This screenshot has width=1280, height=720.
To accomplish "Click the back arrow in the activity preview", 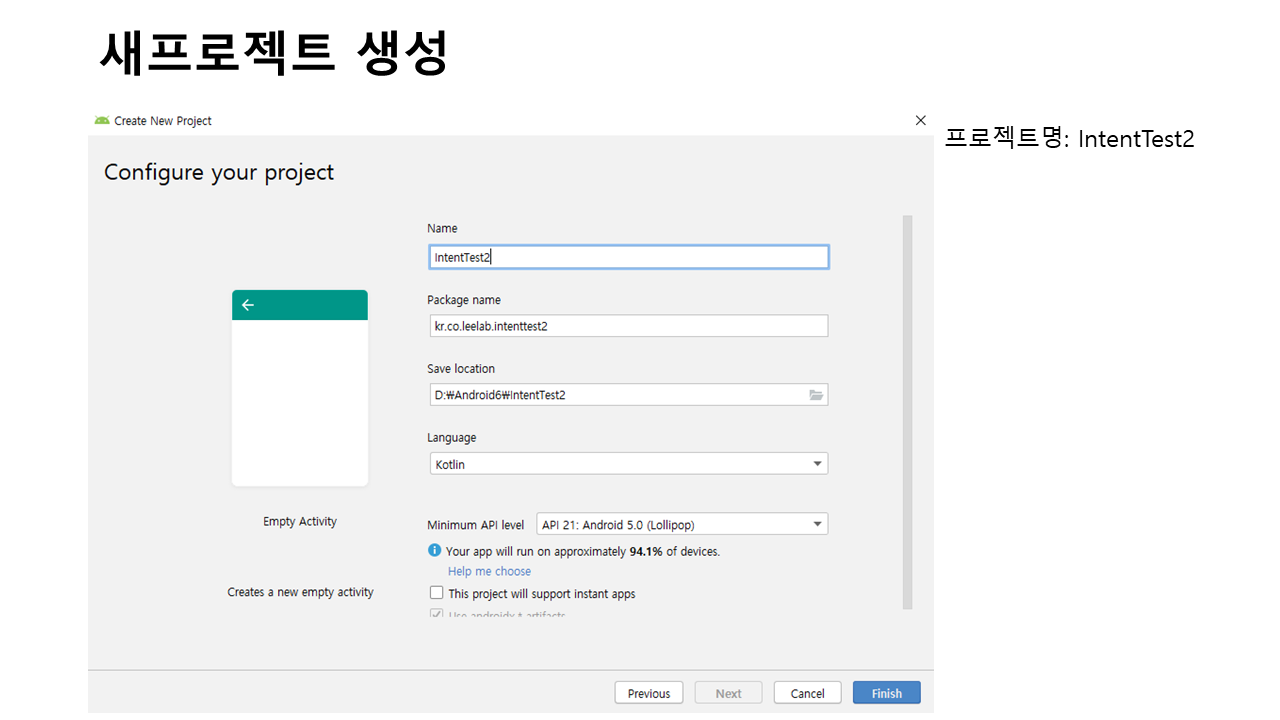I will [x=248, y=305].
